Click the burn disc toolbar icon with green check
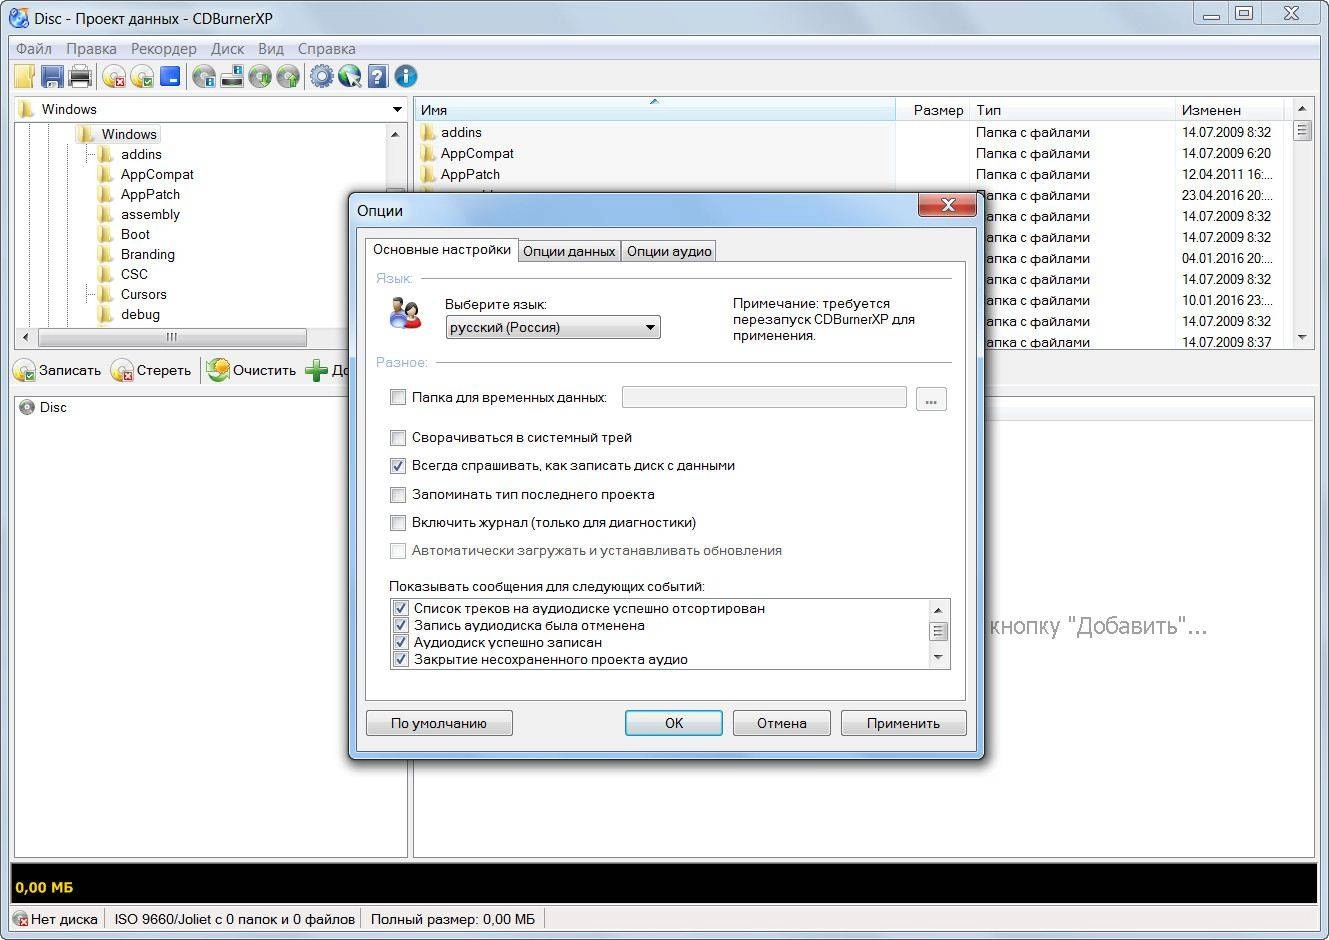This screenshot has width=1329, height=940. point(142,76)
